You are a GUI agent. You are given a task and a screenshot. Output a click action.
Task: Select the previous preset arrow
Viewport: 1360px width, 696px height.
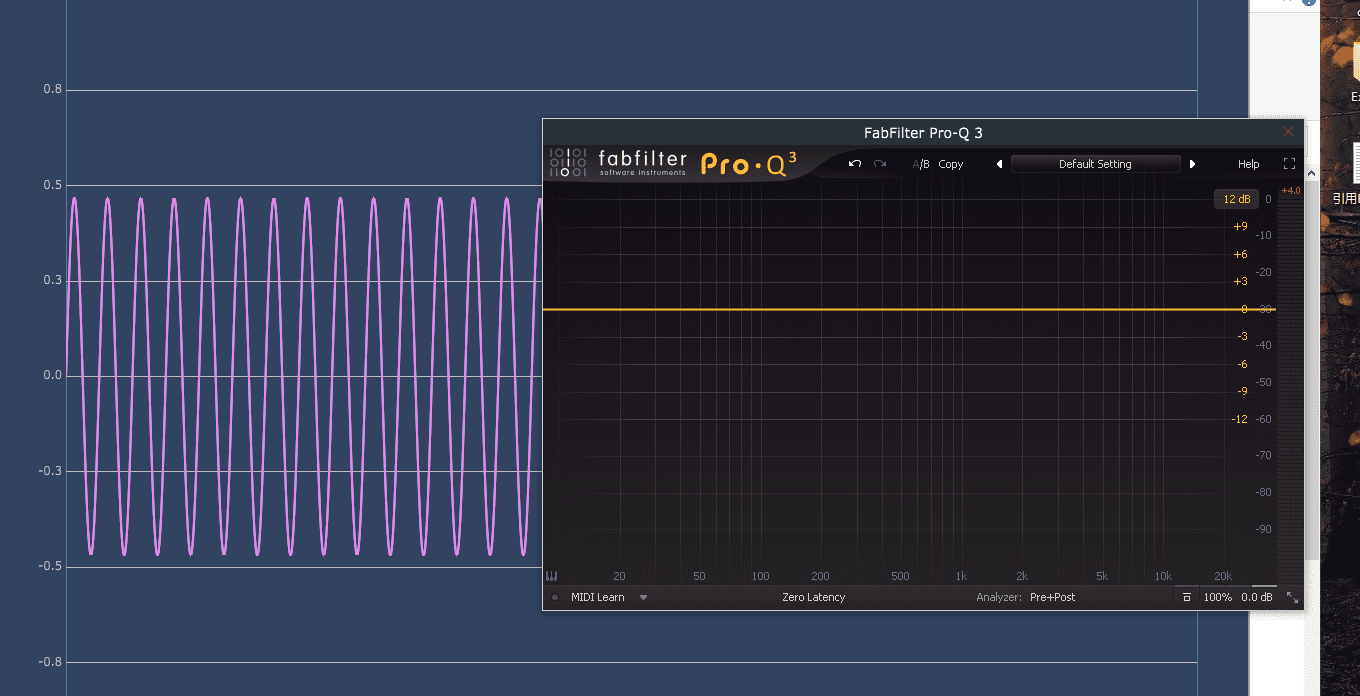click(x=999, y=164)
